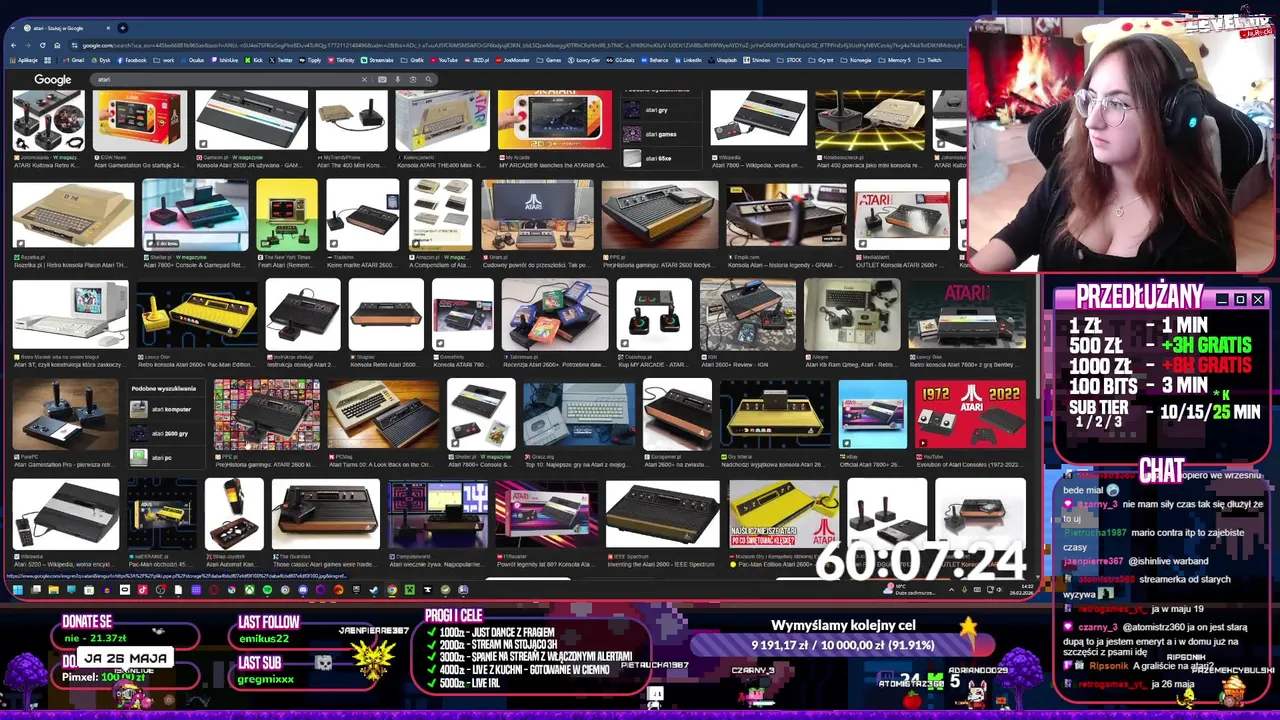Viewport: 1280px width, 720px height.
Task: Open the Grafik bookmarks folder
Action: (x=412, y=60)
